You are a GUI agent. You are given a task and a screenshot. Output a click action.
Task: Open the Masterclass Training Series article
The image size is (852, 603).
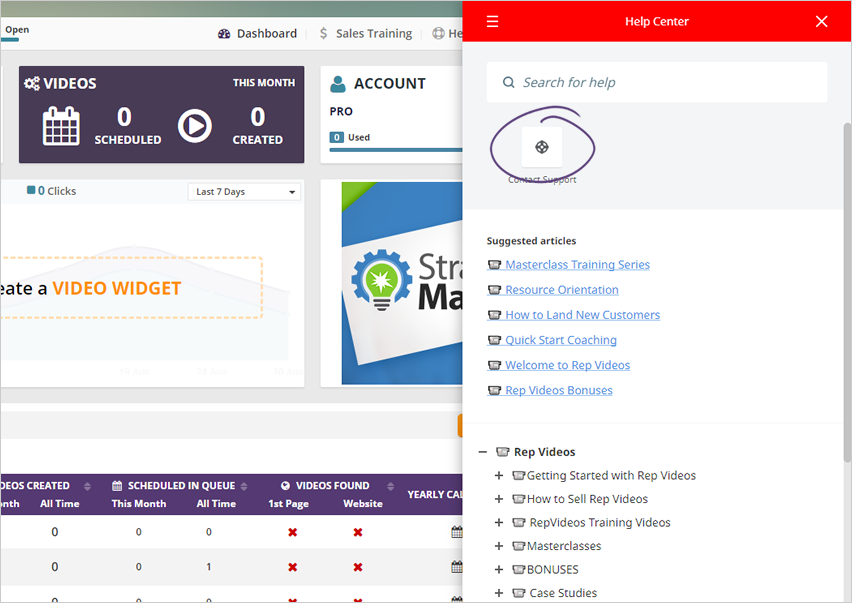577,265
